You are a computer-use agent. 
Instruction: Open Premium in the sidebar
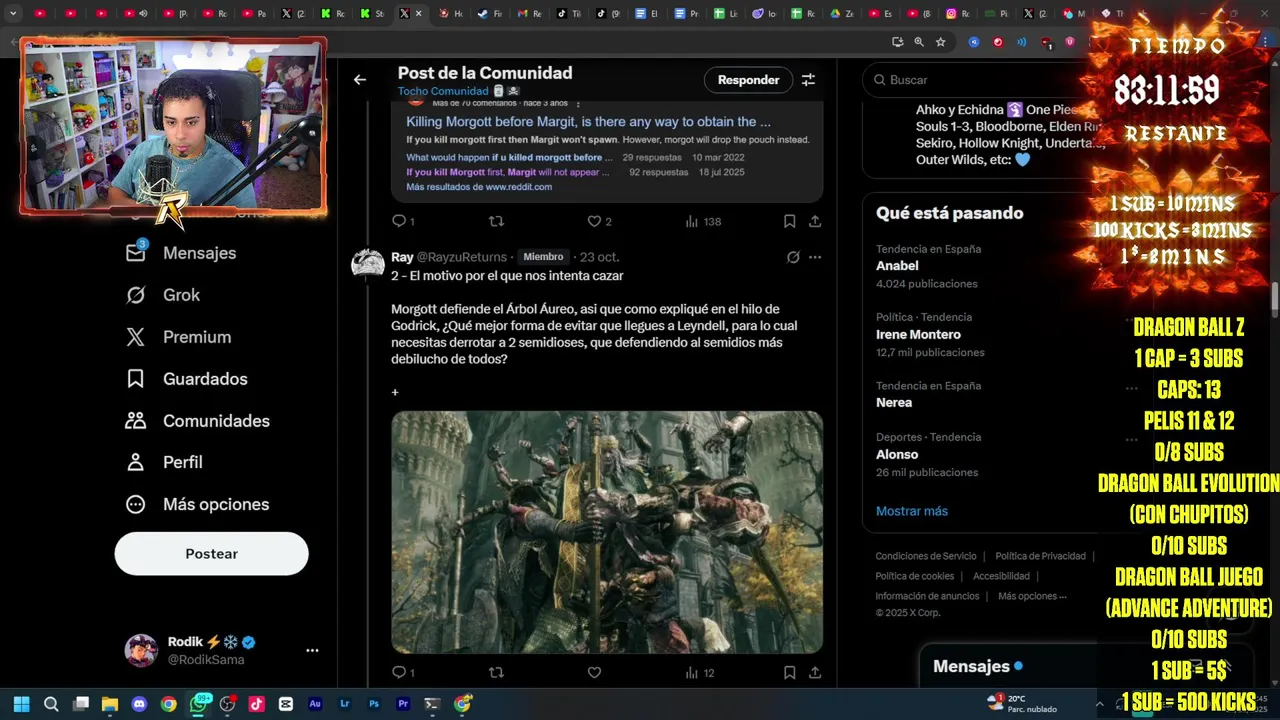pos(178,337)
